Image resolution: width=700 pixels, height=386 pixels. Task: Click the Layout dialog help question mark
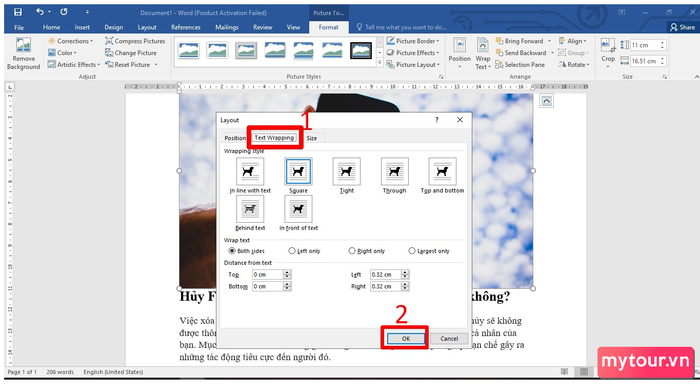(x=437, y=120)
